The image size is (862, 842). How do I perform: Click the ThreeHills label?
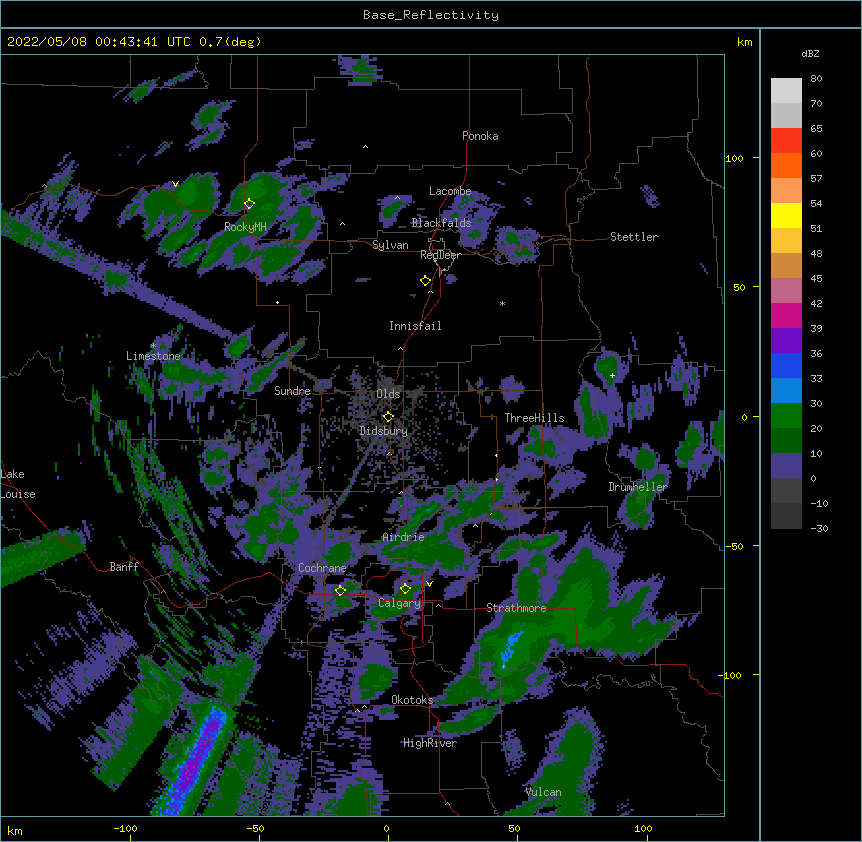534,418
